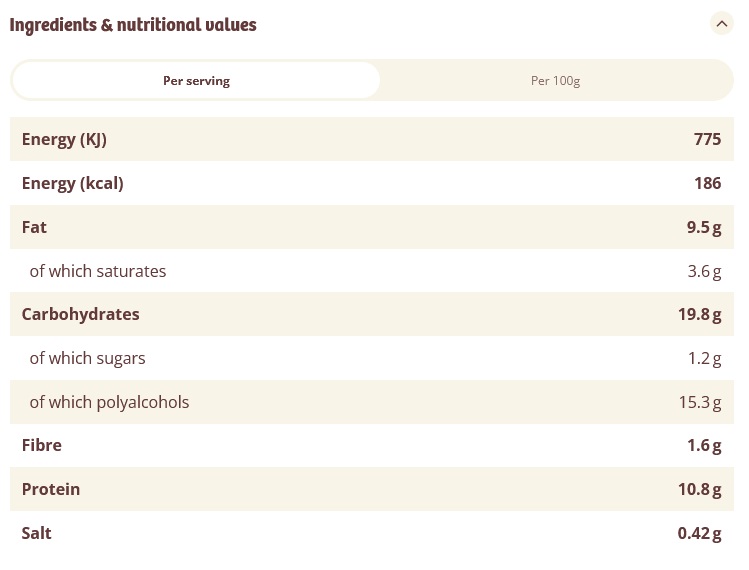Select the Per serving tab
The image size is (749, 570).
point(196,81)
